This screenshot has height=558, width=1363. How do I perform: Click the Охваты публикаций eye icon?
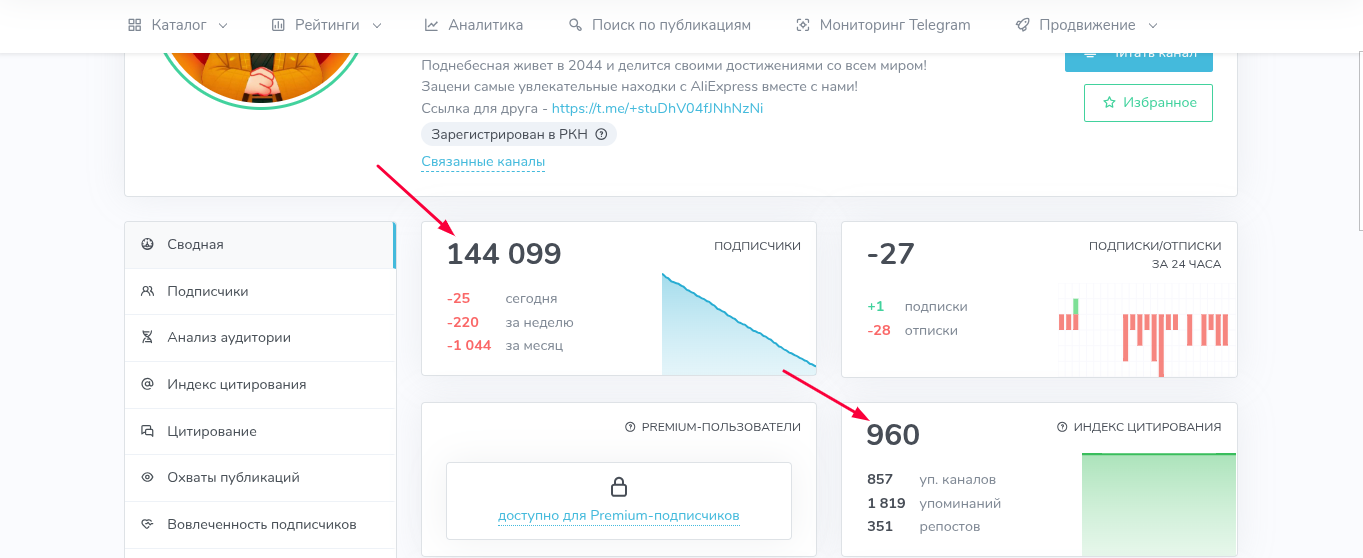point(147,478)
